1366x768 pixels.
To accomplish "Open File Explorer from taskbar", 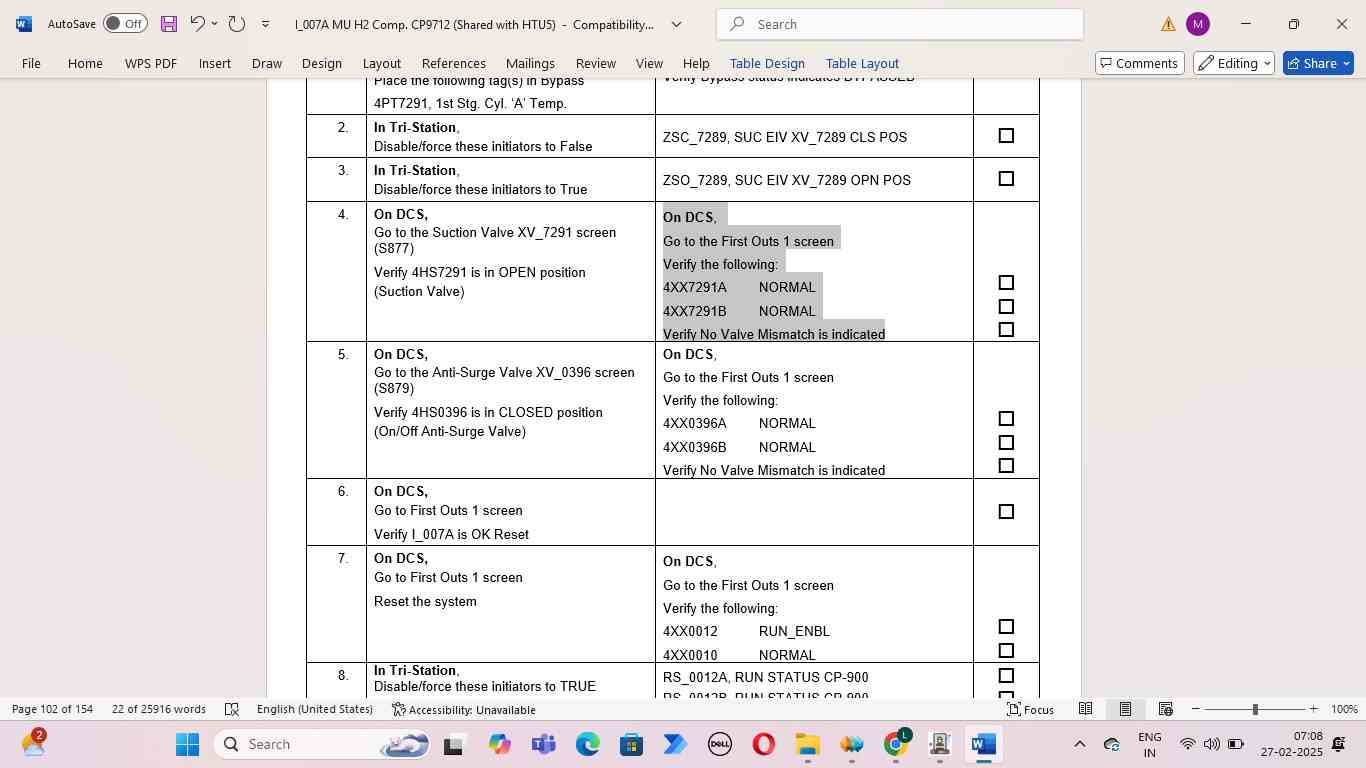I will click(x=807, y=744).
